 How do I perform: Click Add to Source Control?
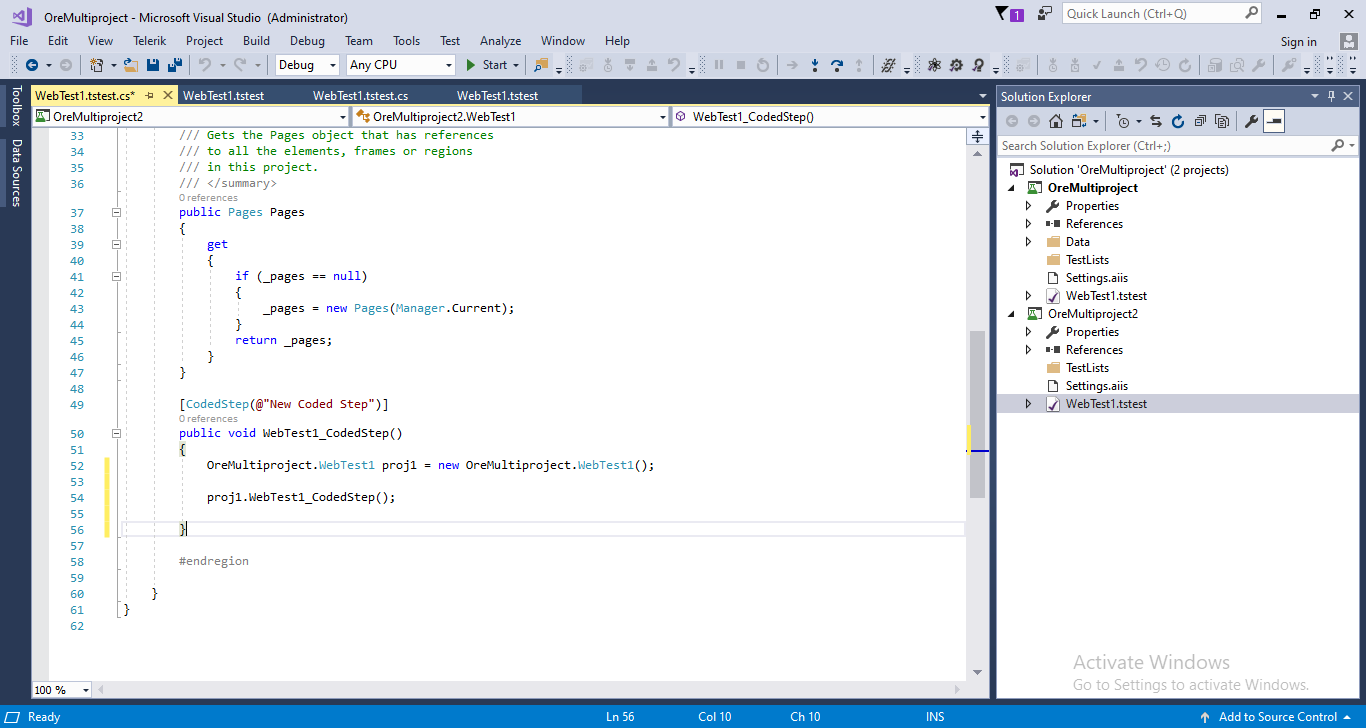click(x=1277, y=717)
